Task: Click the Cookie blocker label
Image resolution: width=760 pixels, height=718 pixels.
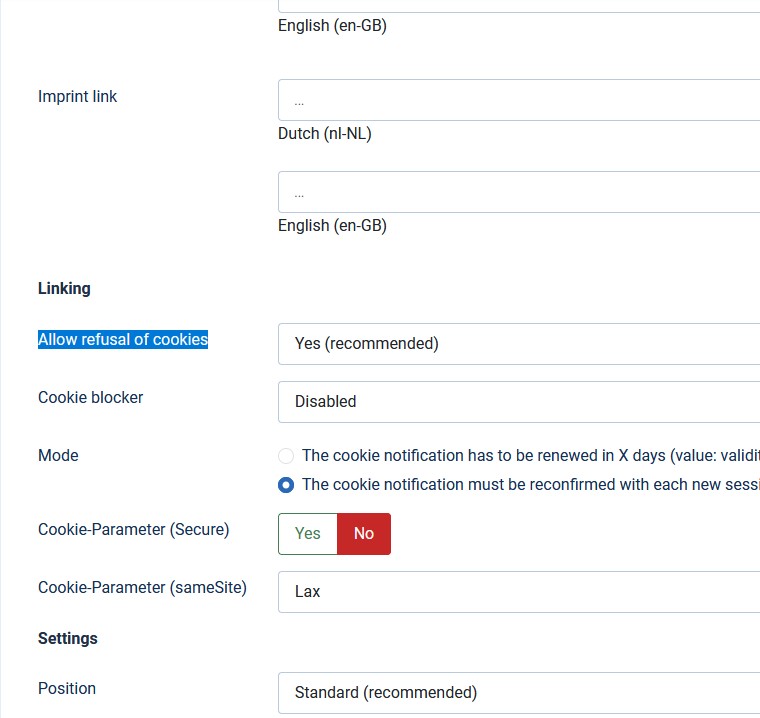Action: tap(91, 398)
